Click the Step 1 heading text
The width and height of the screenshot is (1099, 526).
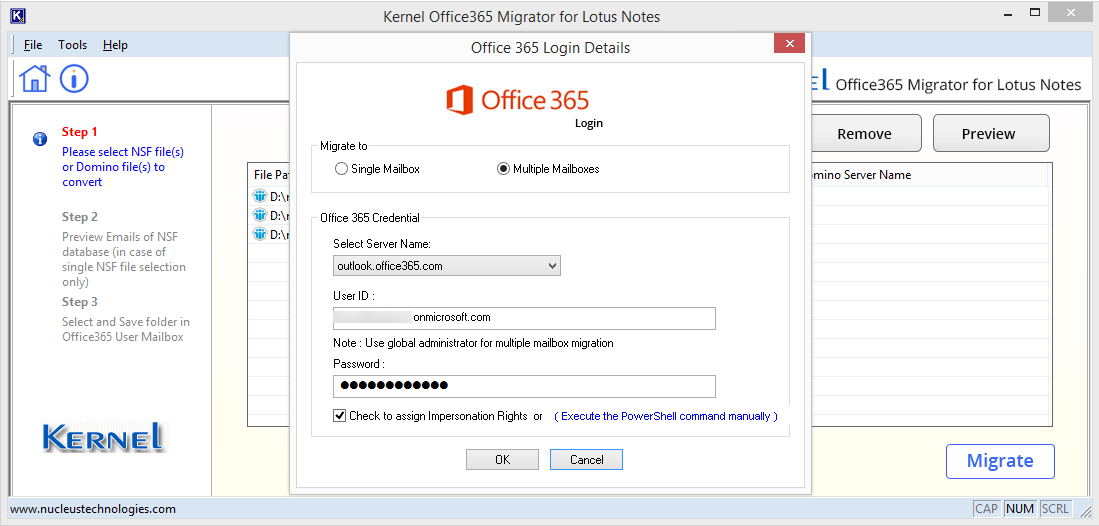[x=79, y=132]
